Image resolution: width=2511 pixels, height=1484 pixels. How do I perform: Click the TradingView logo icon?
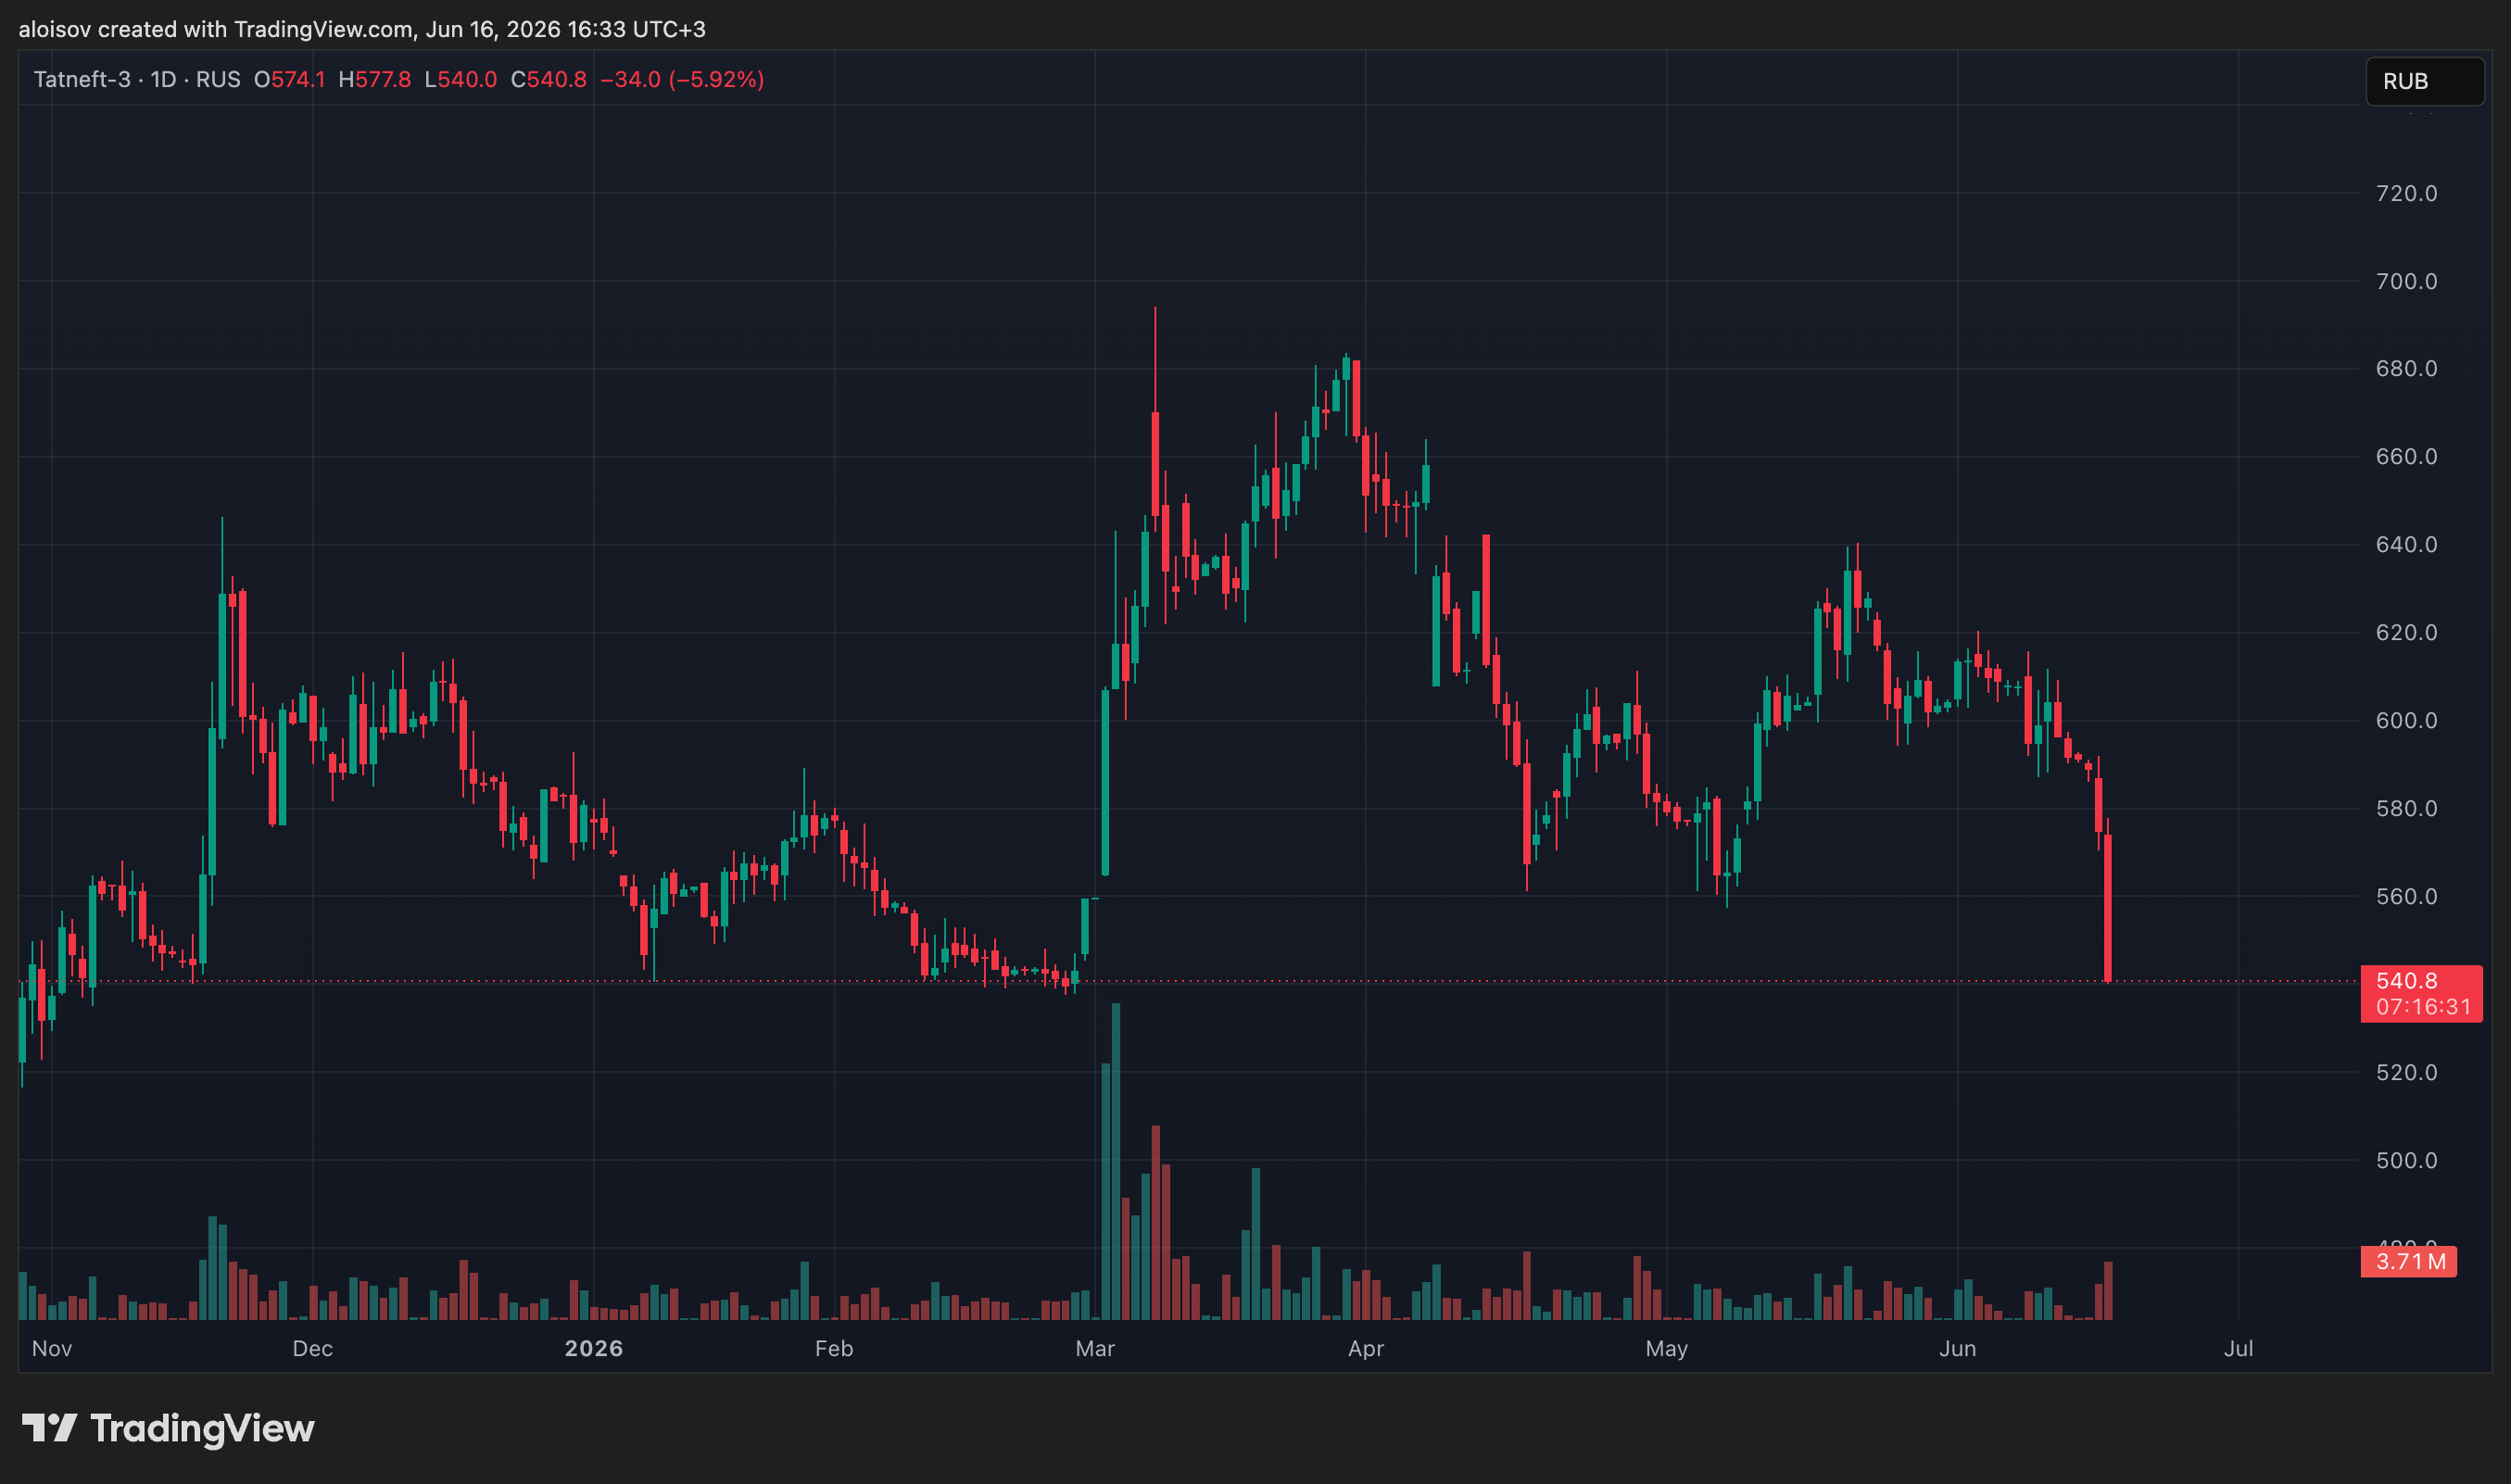(49, 1428)
